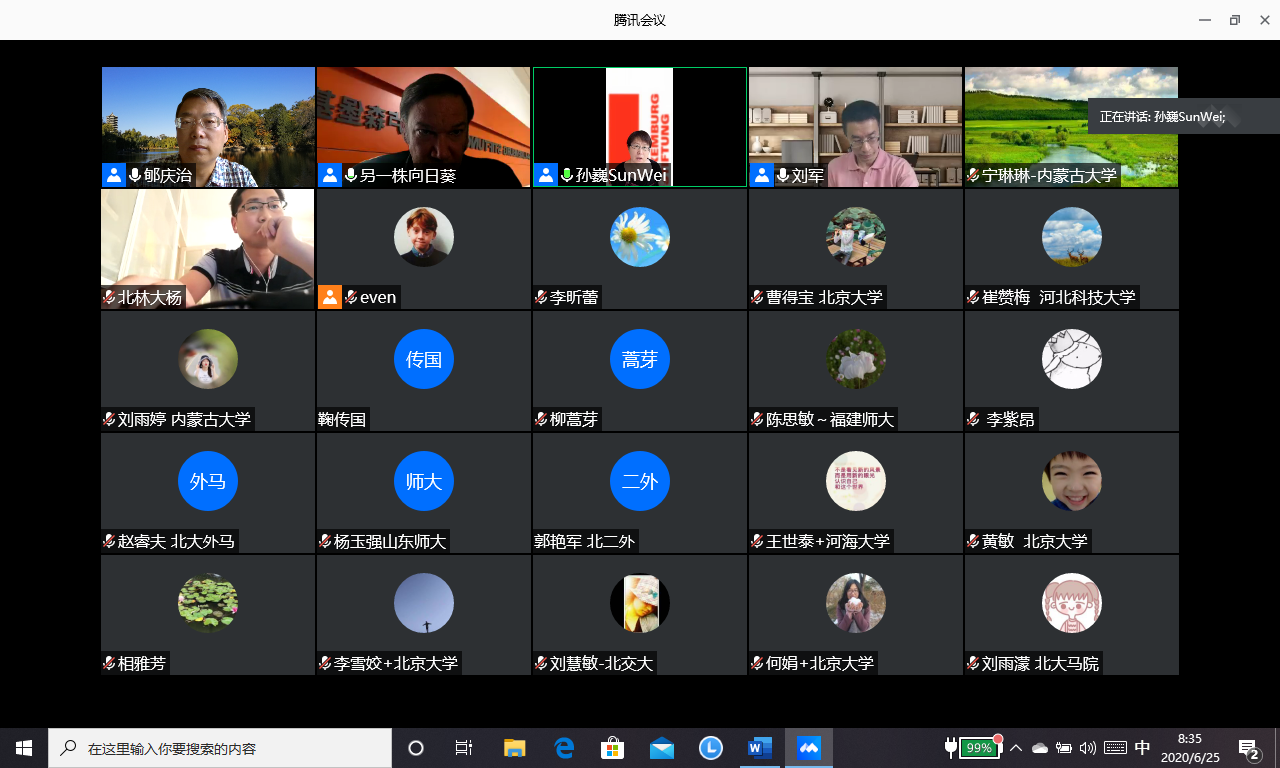The width and height of the screenshot is (1280, 768).
Task: Open the Mail app in the taskbar
Action: 662,748
